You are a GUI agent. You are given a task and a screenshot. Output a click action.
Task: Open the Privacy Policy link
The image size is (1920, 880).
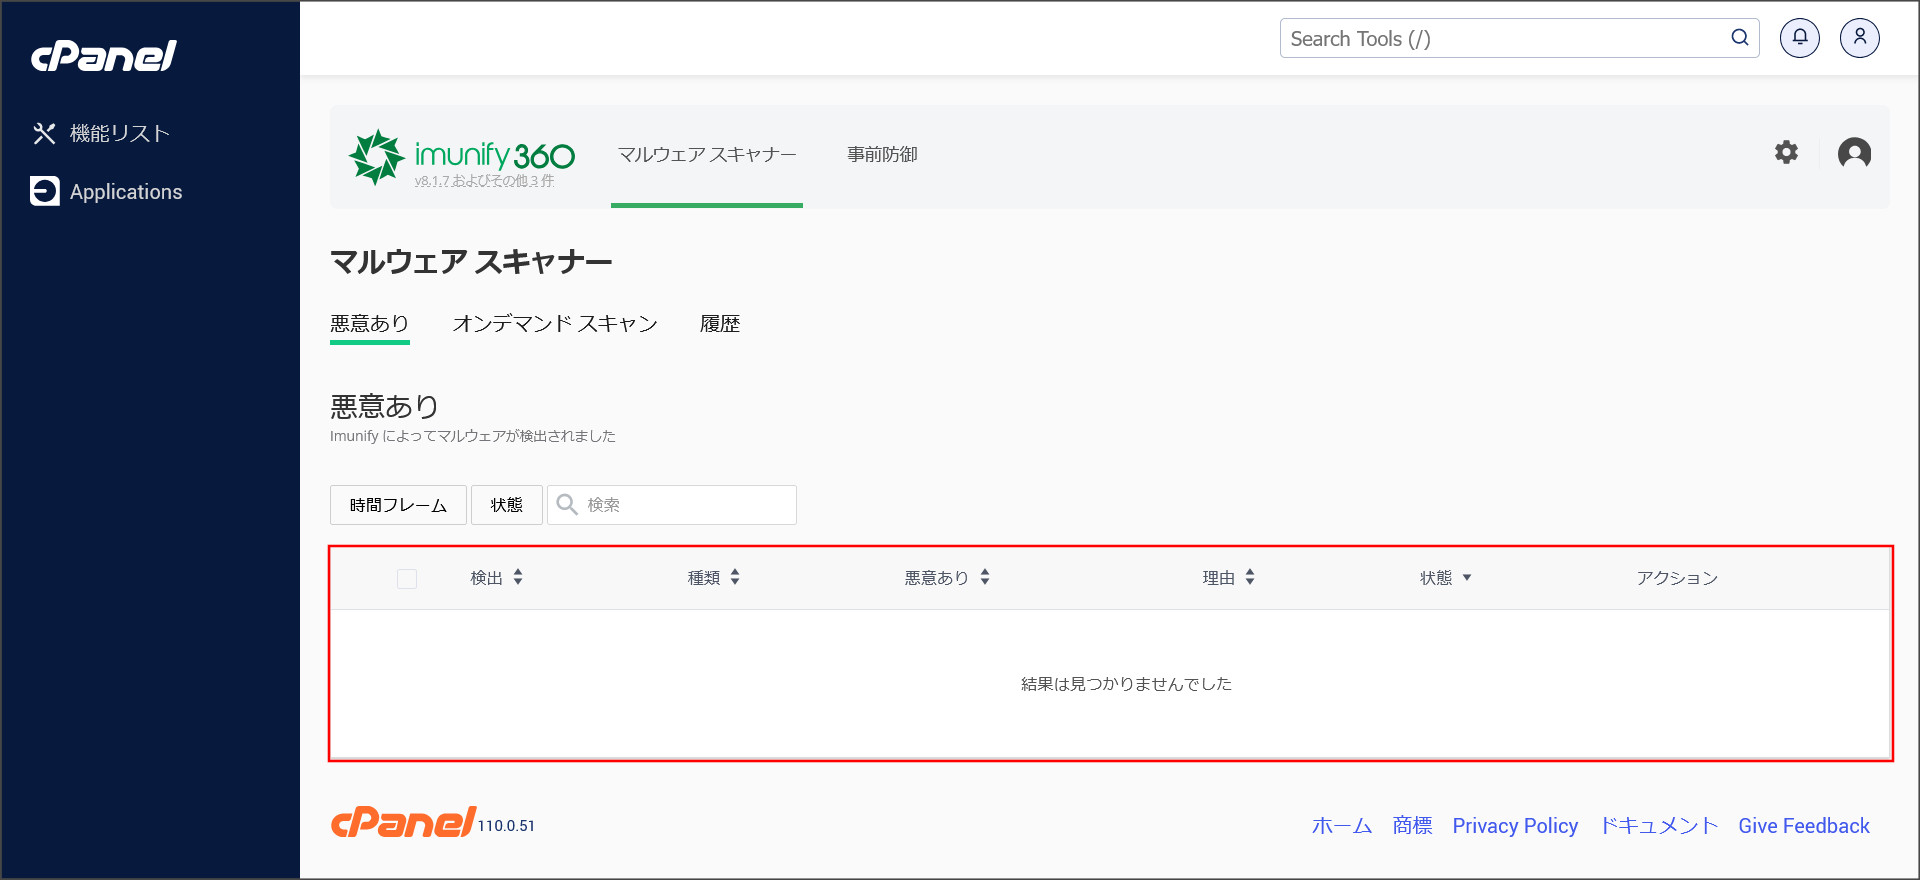(1515, 826)
